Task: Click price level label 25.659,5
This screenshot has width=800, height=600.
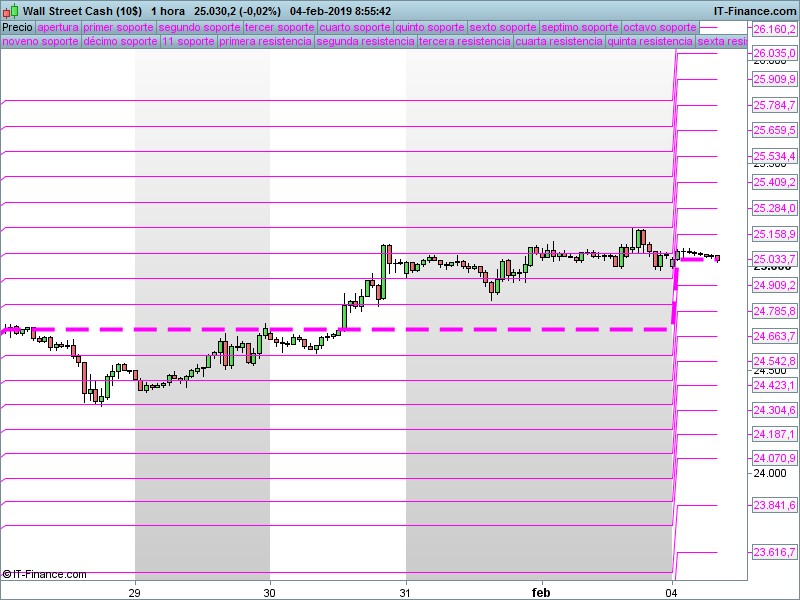Action: pyautogui.click(x=774, y=130)
